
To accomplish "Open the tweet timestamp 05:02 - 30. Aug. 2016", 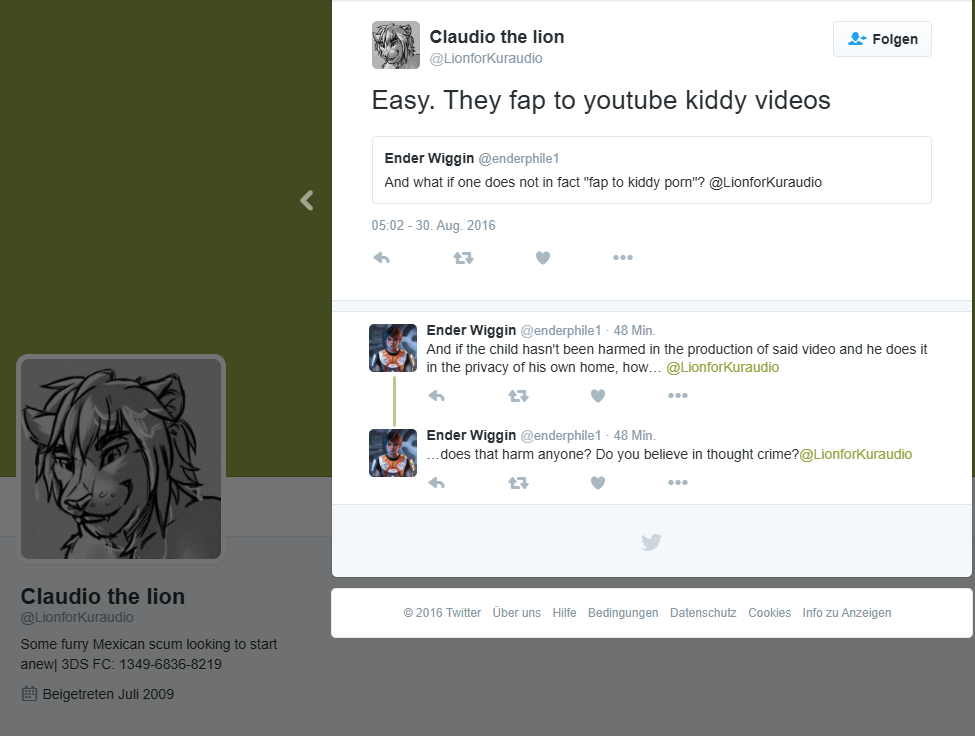I will [433, 226].
